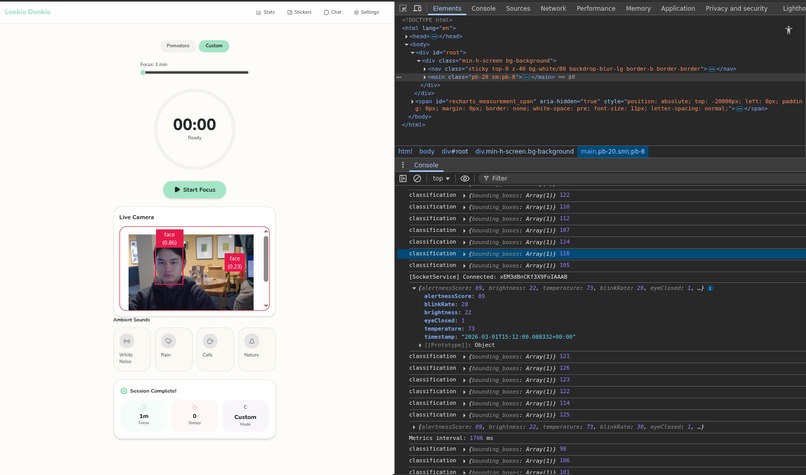Select div.min-h-screen.bg-background breadcrumb

(x=524, y=151)
